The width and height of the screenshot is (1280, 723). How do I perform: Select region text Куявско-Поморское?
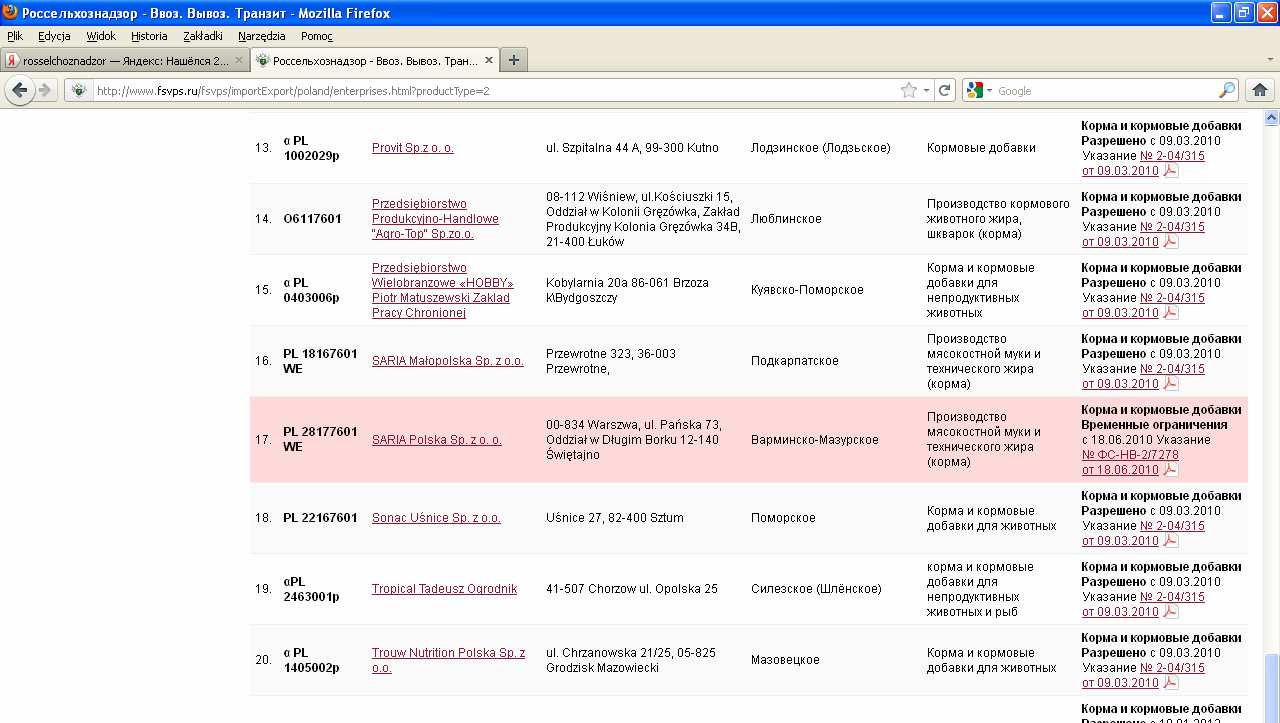807,290
